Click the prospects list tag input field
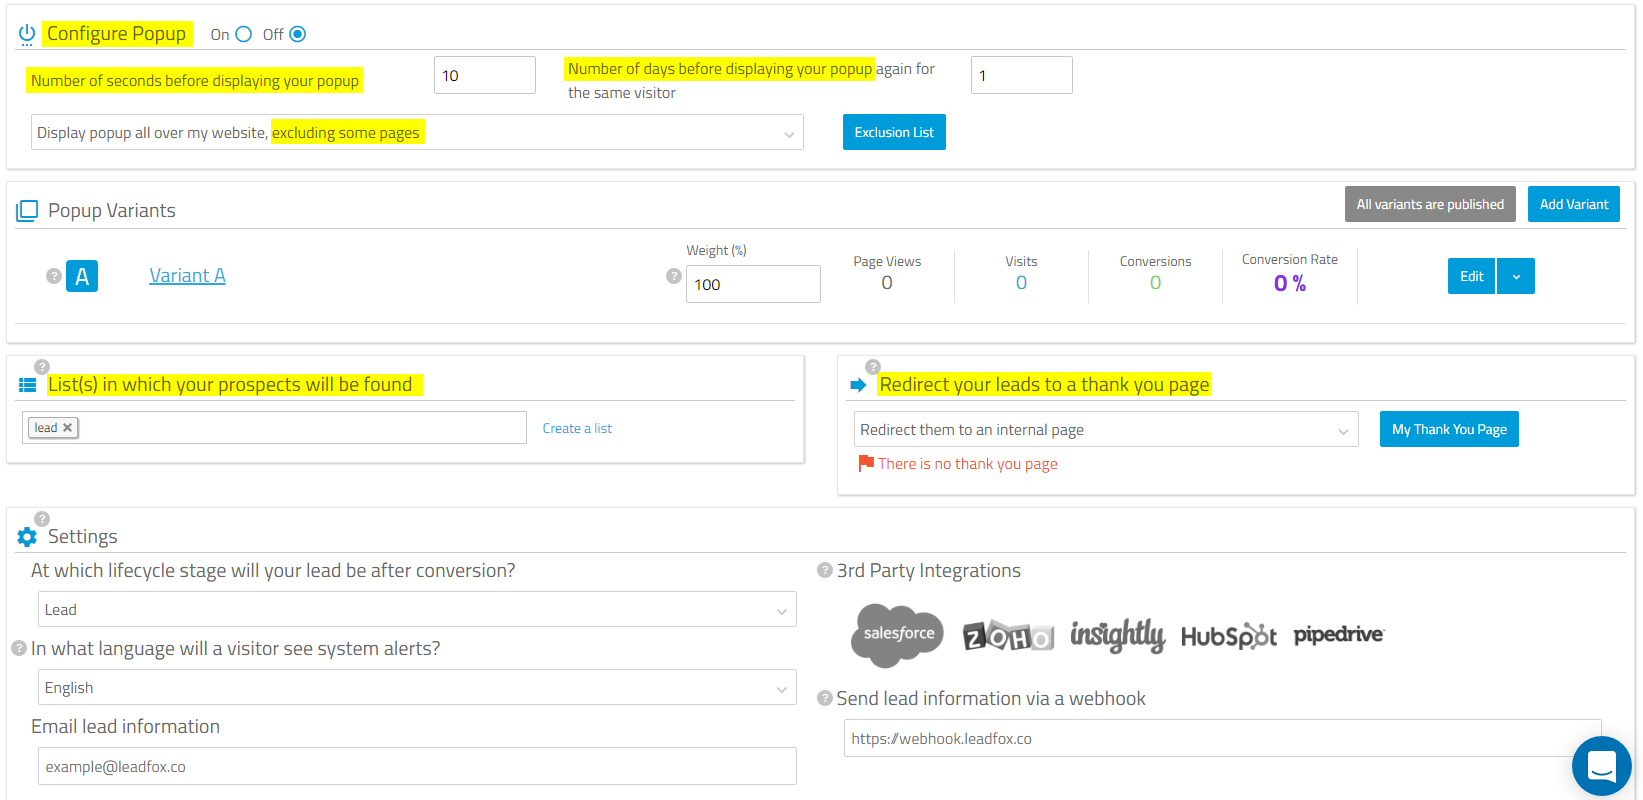Screen dimensions: 1643x800 274,428
